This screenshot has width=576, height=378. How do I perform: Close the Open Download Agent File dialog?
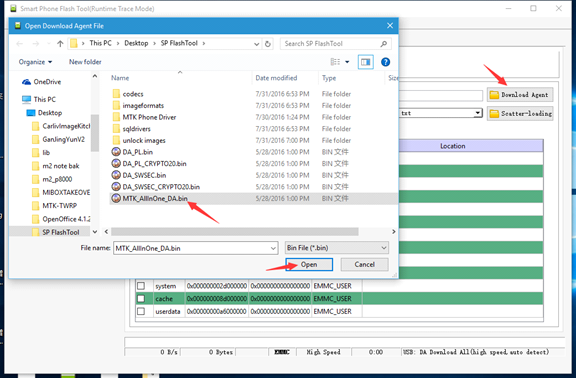point(390,26)
